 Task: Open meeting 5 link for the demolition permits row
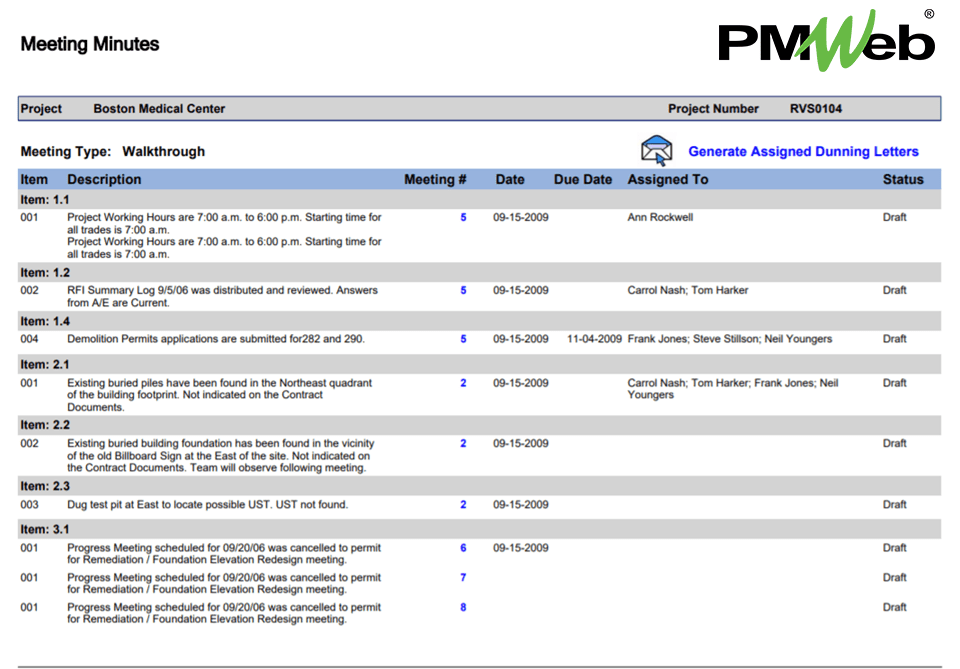[463, 339]
